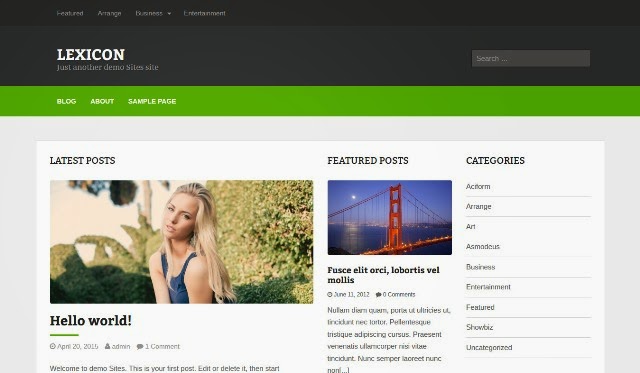
Task: Open the Featured category in sidebar
Action: [x=480, y=307]
